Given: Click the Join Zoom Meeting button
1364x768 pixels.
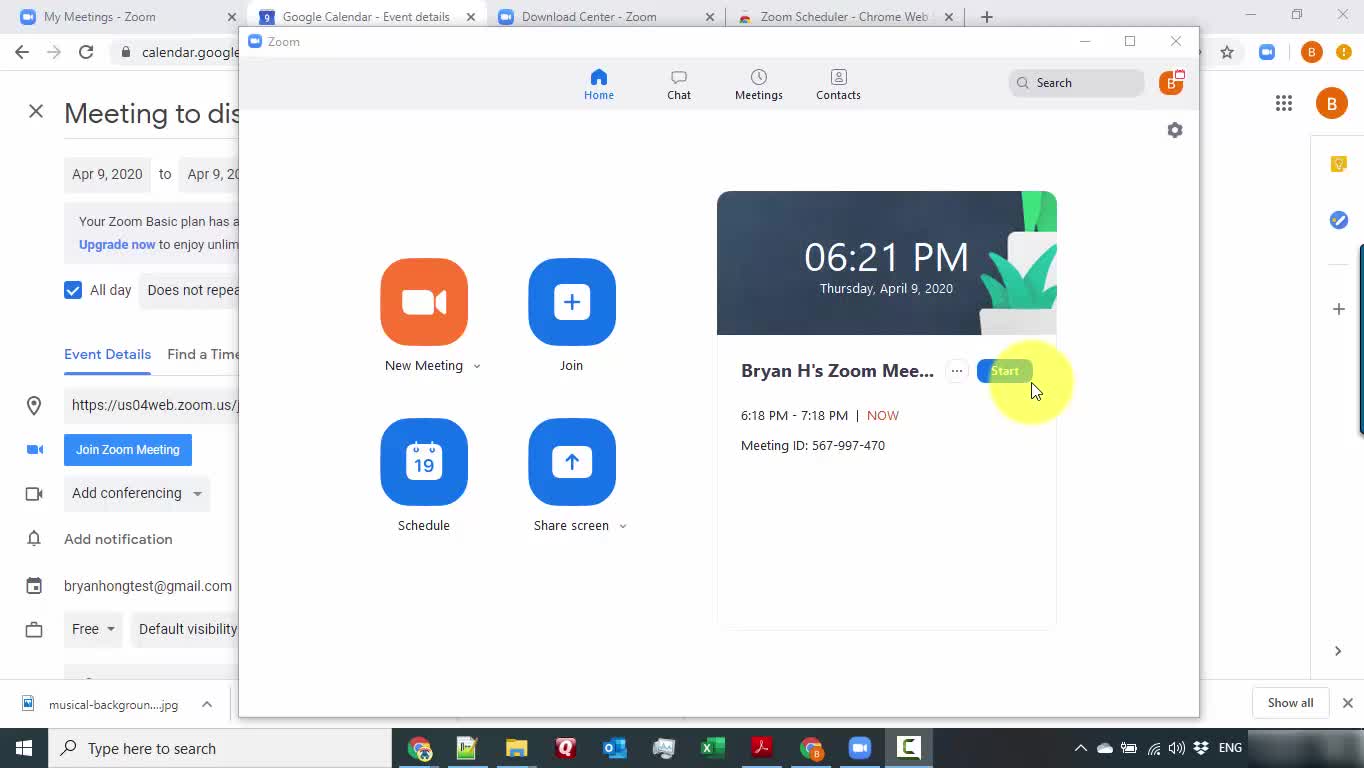Looking at the screenshot, I should click(x=128, y=450).
